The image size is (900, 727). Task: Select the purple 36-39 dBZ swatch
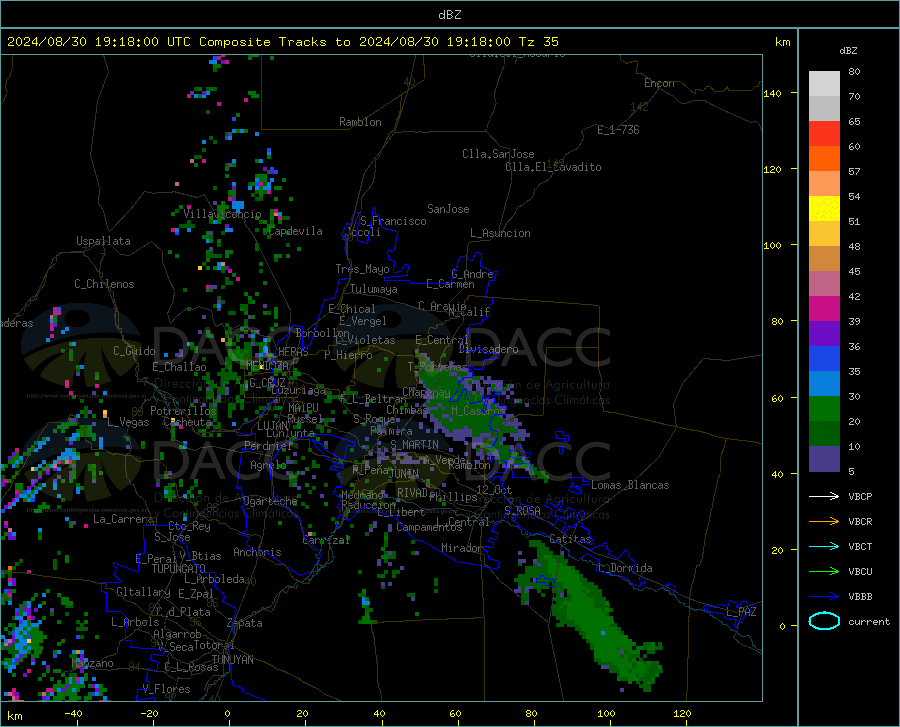click(824, 334)
